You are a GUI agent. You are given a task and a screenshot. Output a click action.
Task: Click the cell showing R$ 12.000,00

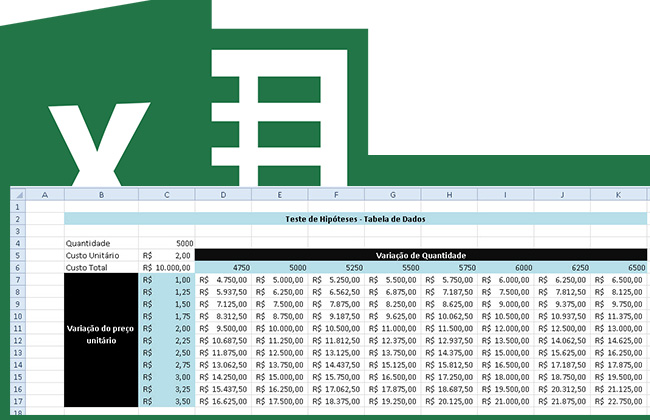tap(505, 328)
